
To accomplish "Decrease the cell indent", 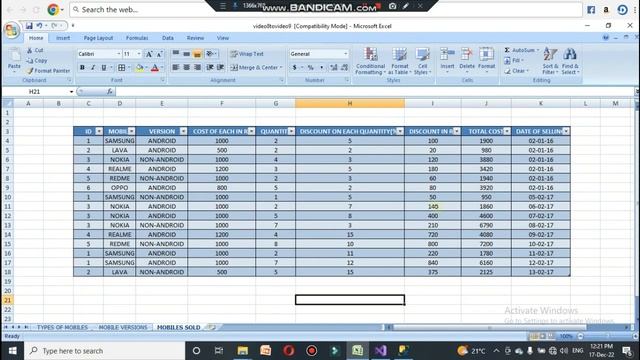I will (210, 67).
